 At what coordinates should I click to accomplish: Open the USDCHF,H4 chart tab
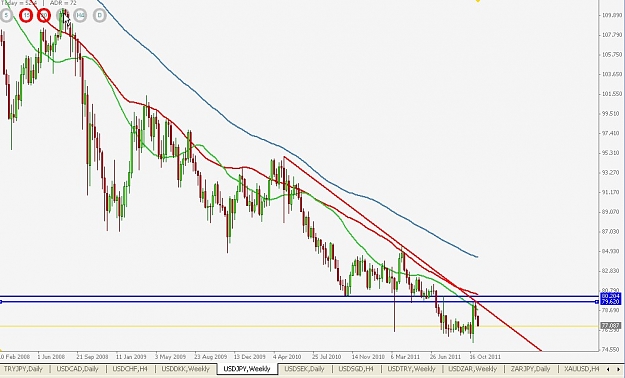point(130,369)
